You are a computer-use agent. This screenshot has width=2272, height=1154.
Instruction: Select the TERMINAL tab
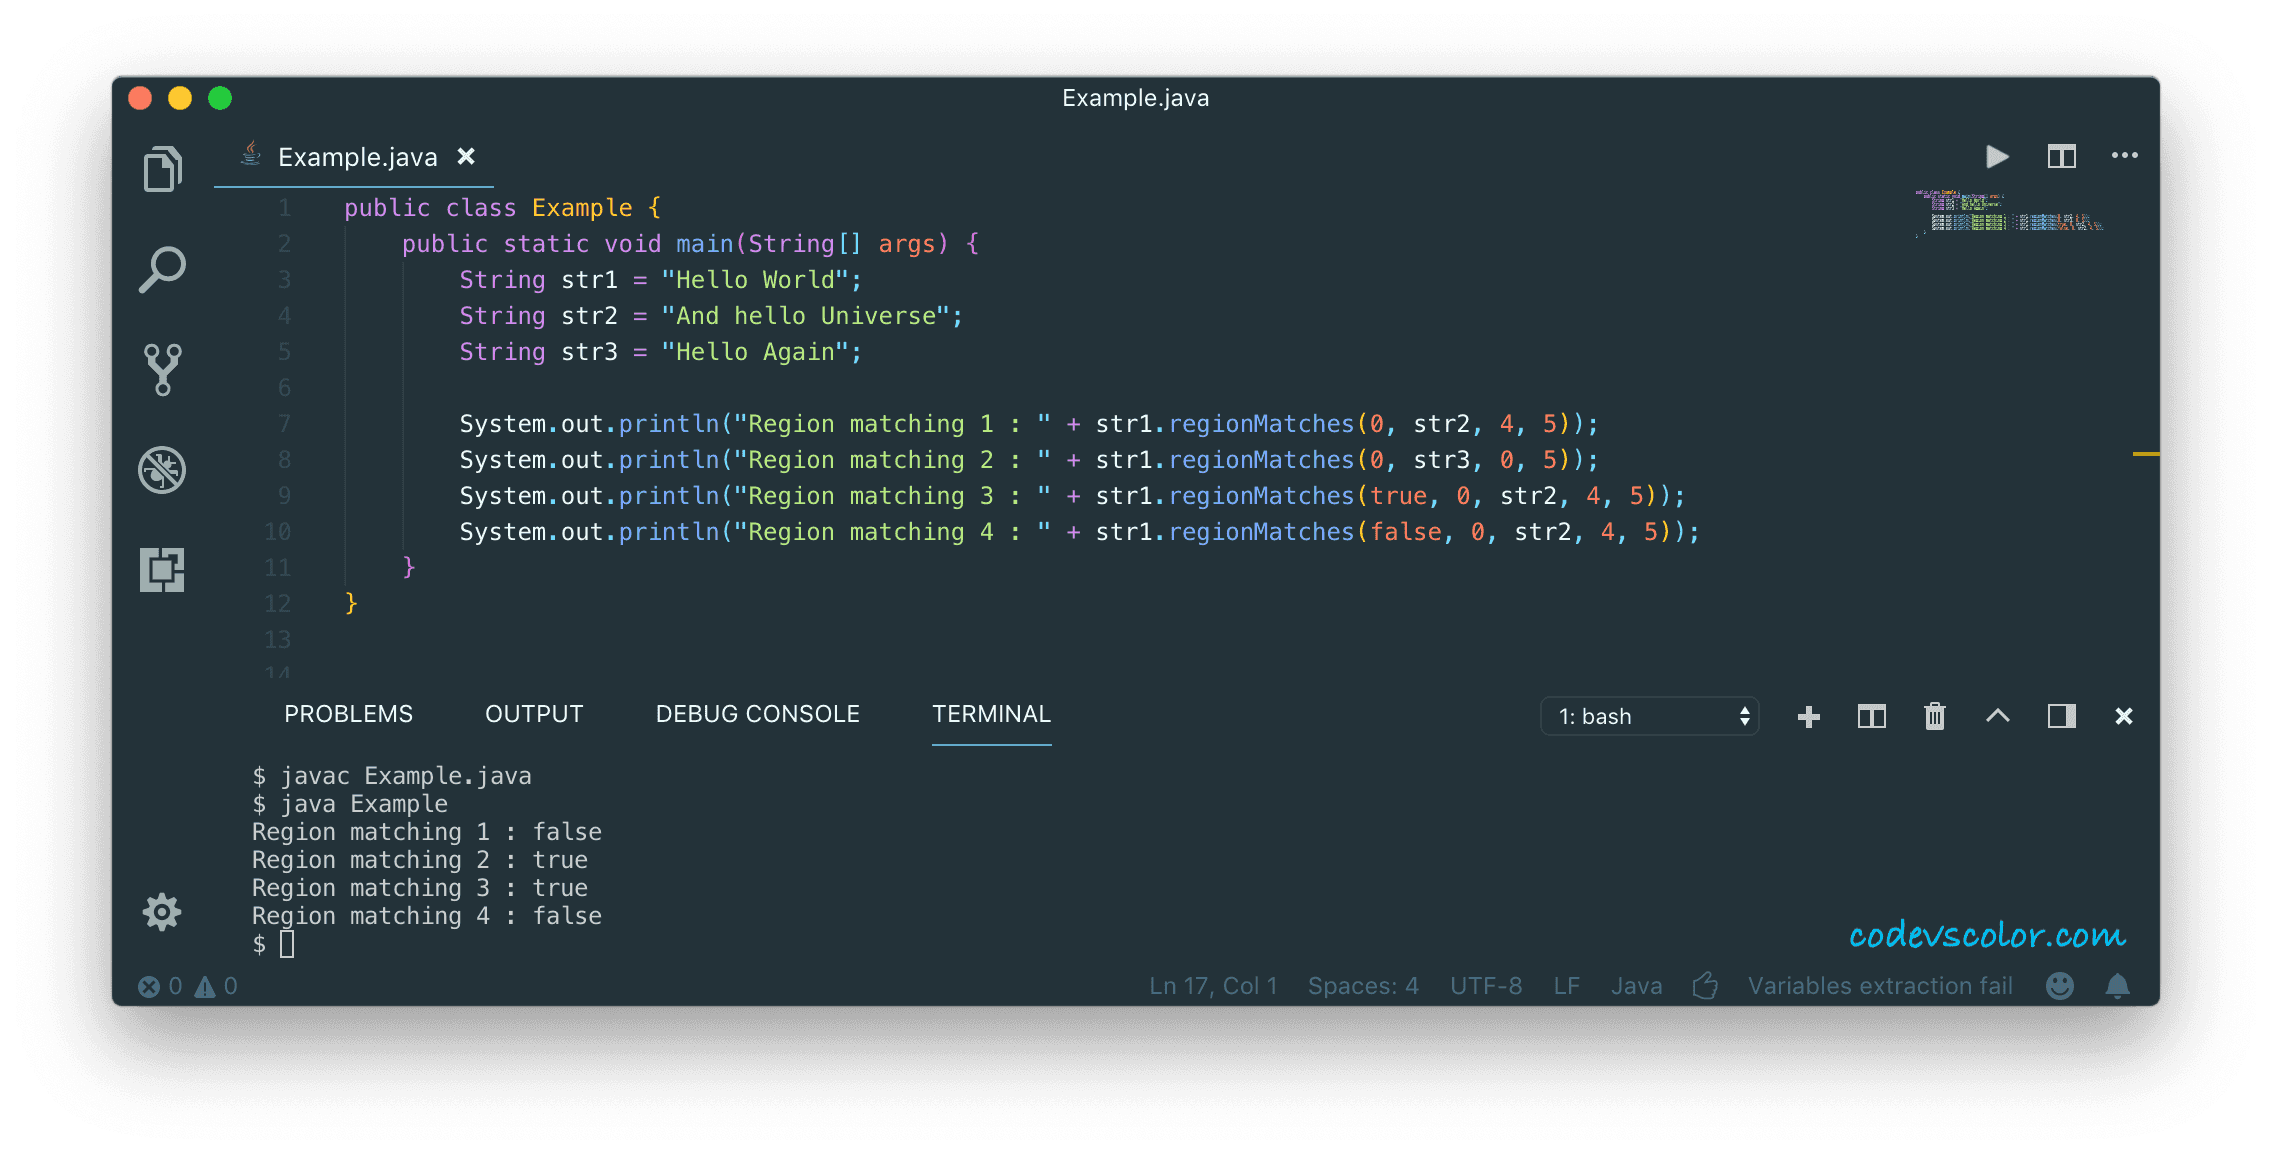pos(991,714)
